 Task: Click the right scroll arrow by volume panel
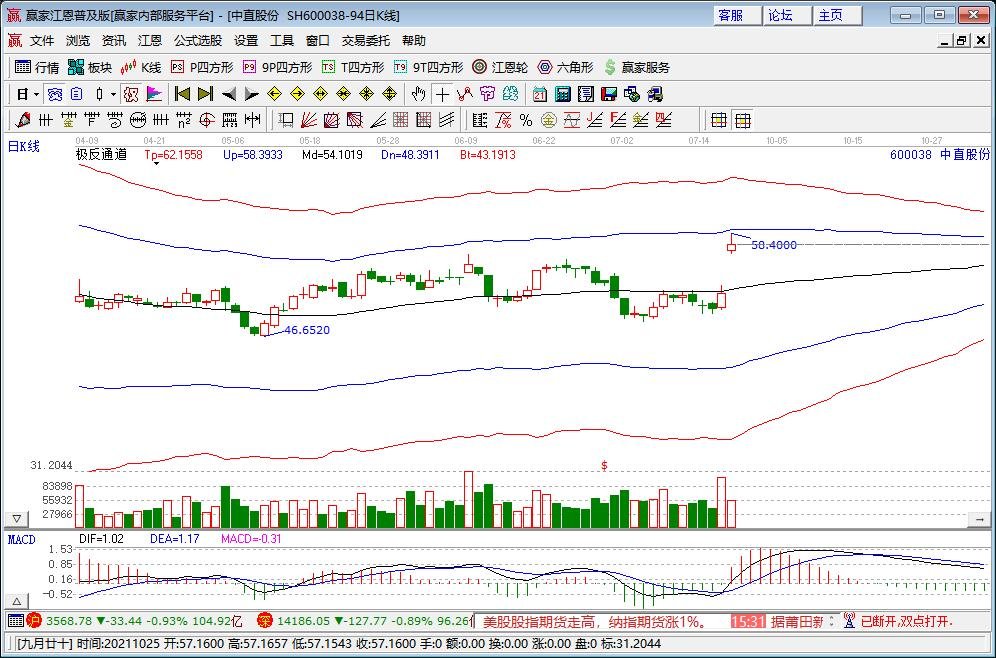coord(979,520)
